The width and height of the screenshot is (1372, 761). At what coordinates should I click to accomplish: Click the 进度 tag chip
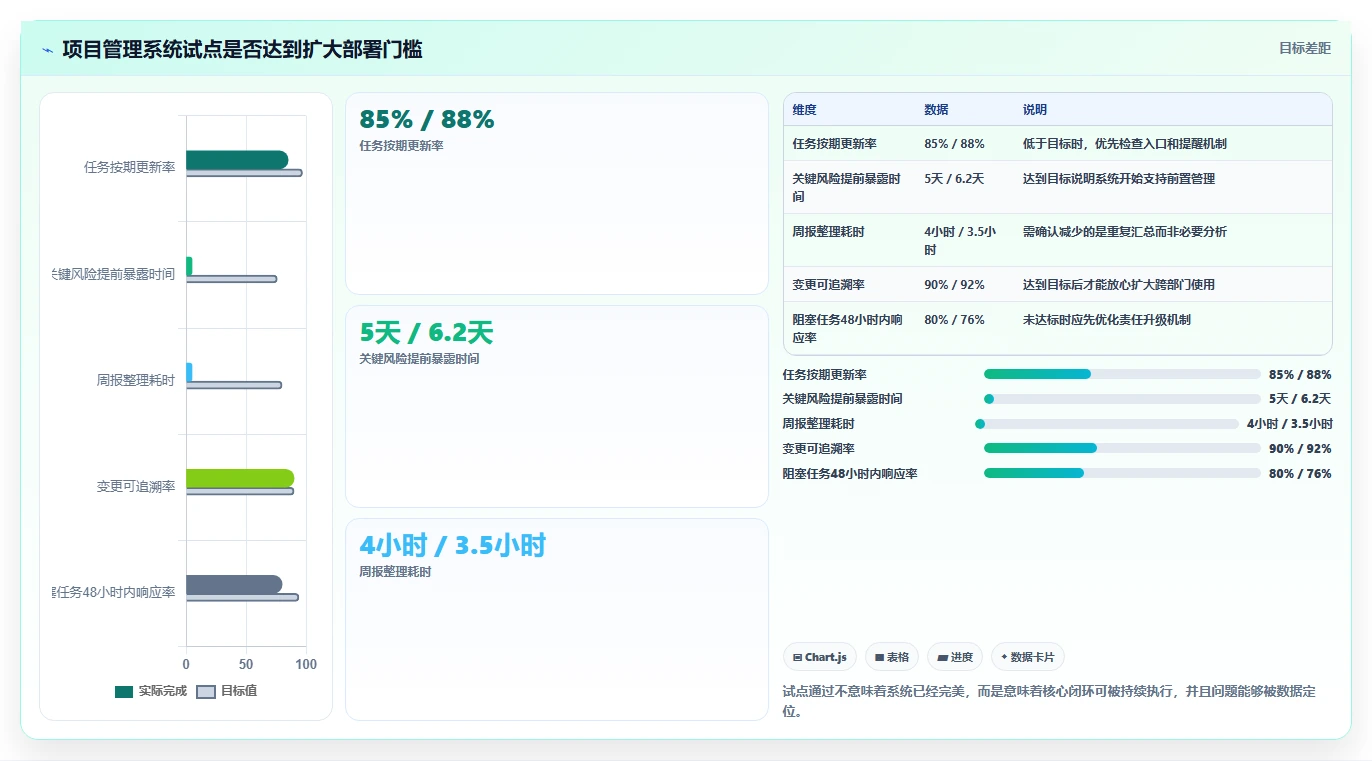955,657
